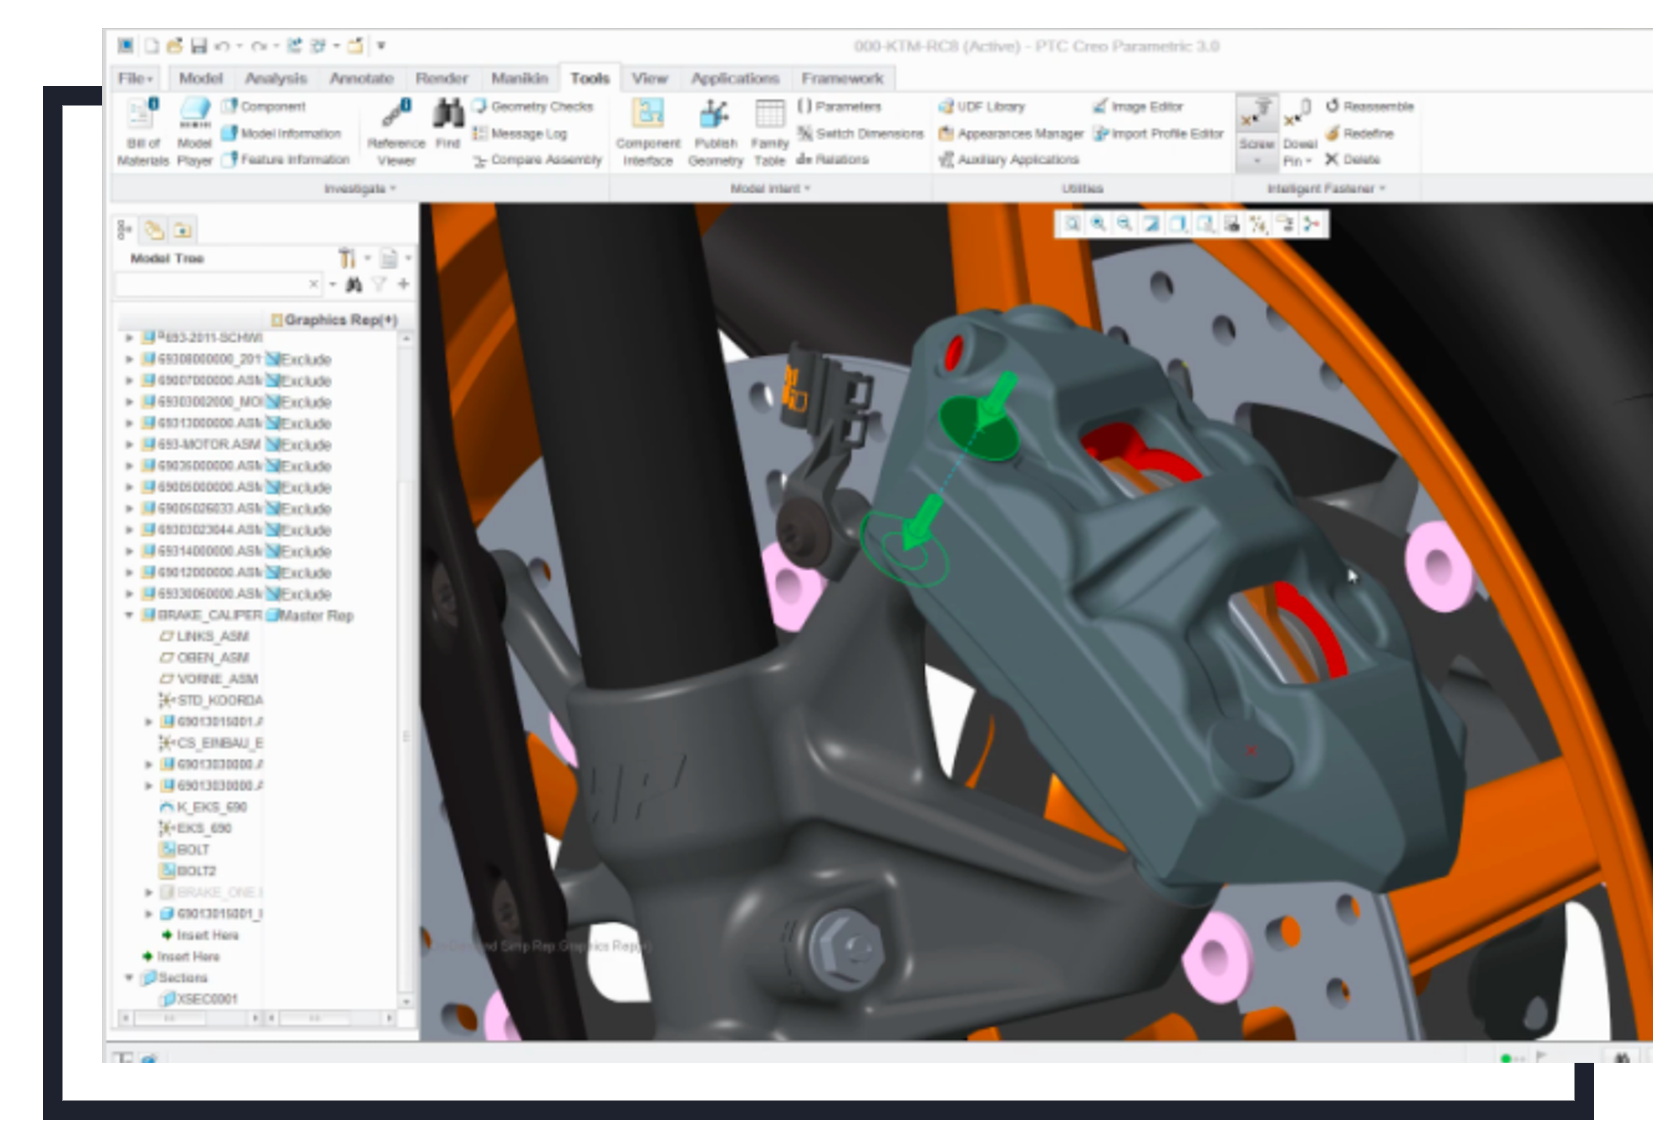Click the Save icon in quick access toolbar
1672x1123 pixels.
198,46
